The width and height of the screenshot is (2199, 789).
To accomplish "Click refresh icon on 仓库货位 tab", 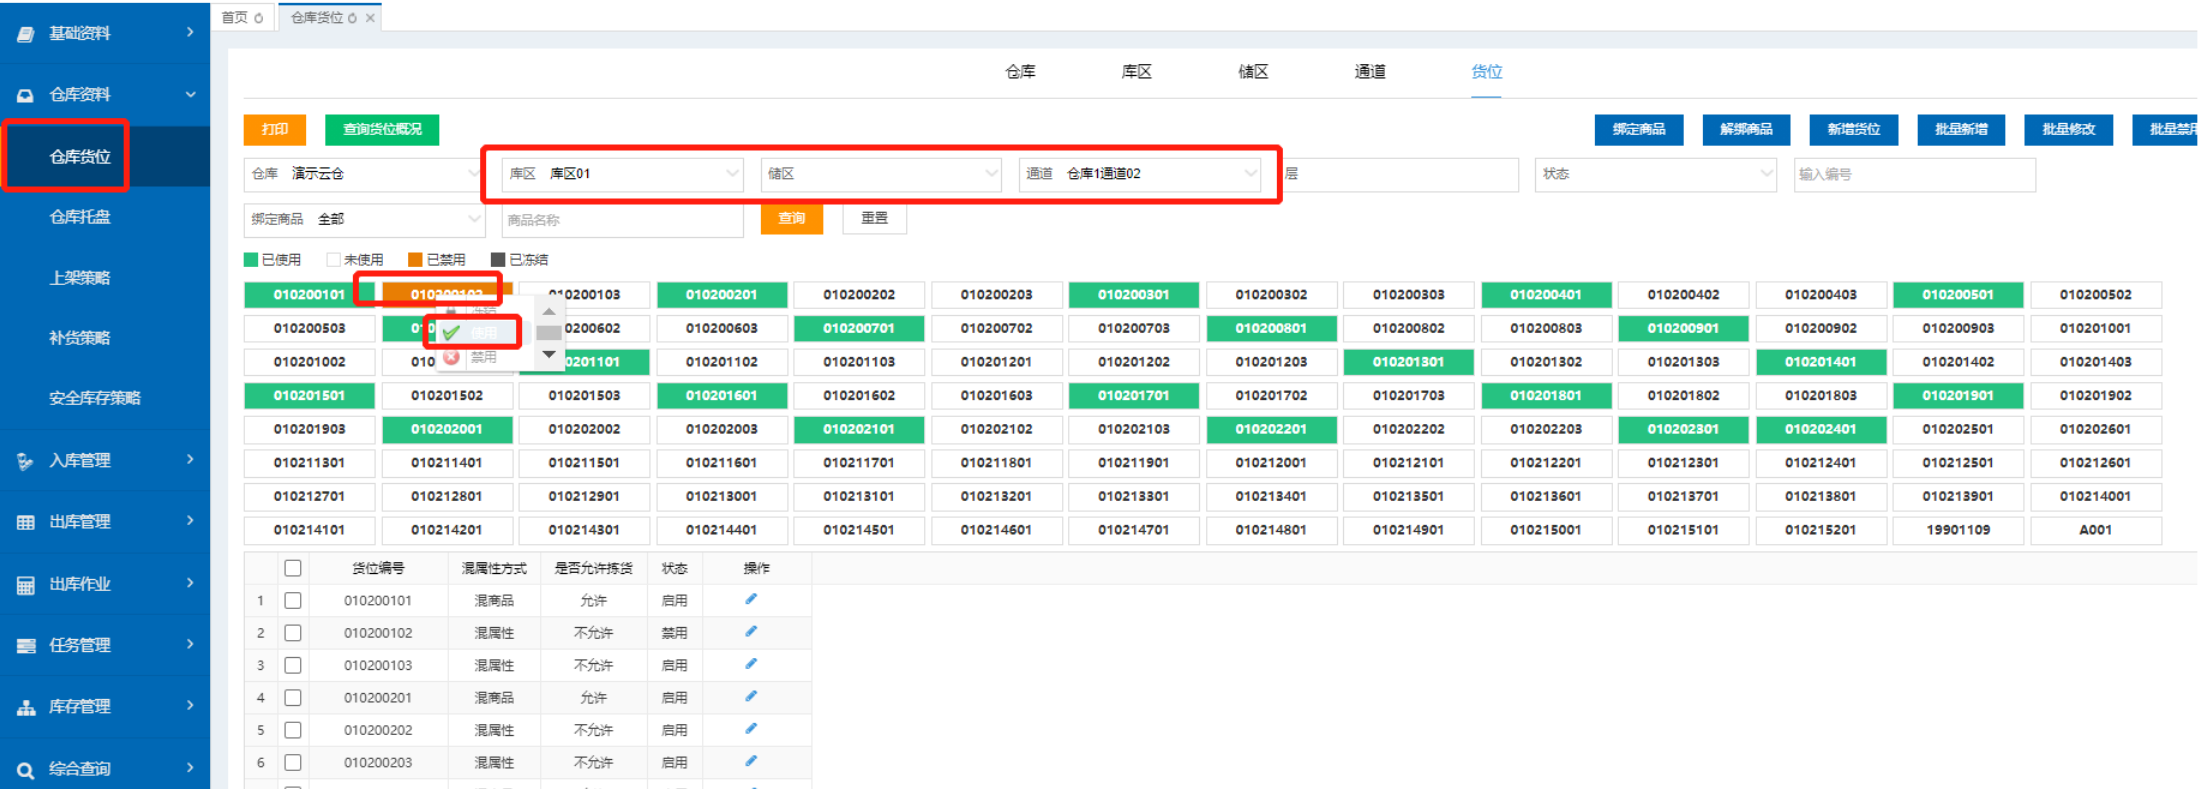I will [x=352, y=18].
